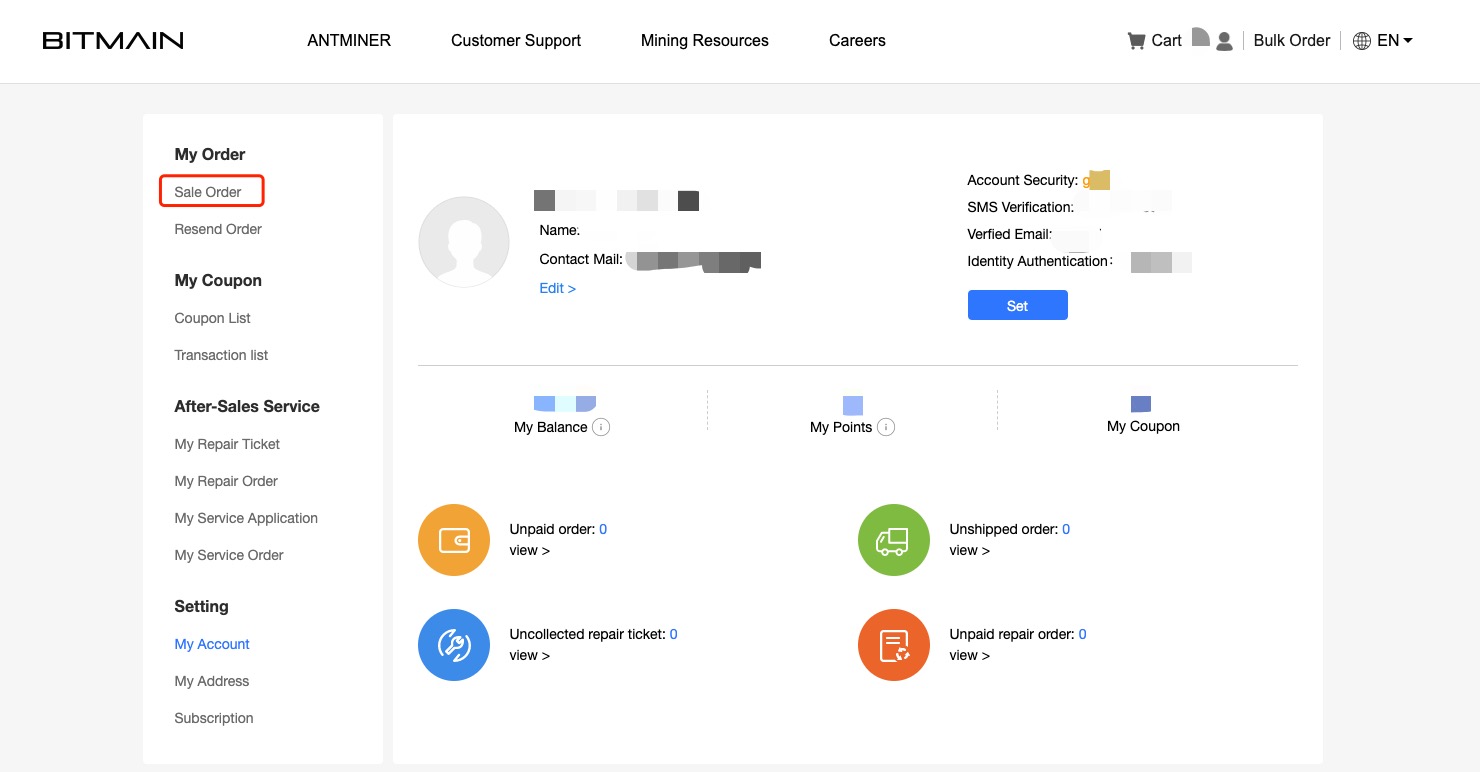Click the Uncollected repair ticket count 0
The height and width of the screenshot is (772, 1480).
674,634
